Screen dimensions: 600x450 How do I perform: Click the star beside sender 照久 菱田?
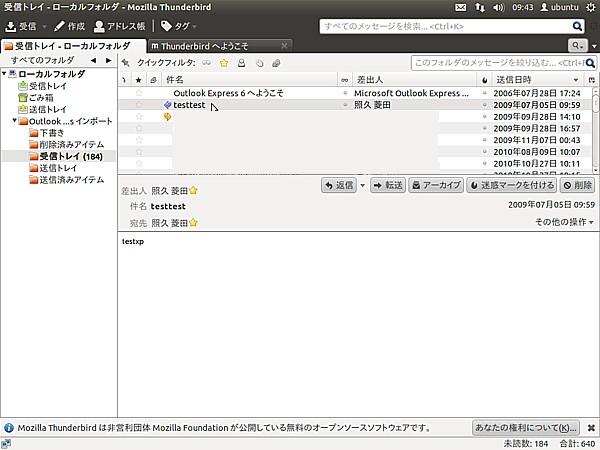pos(193,190)
